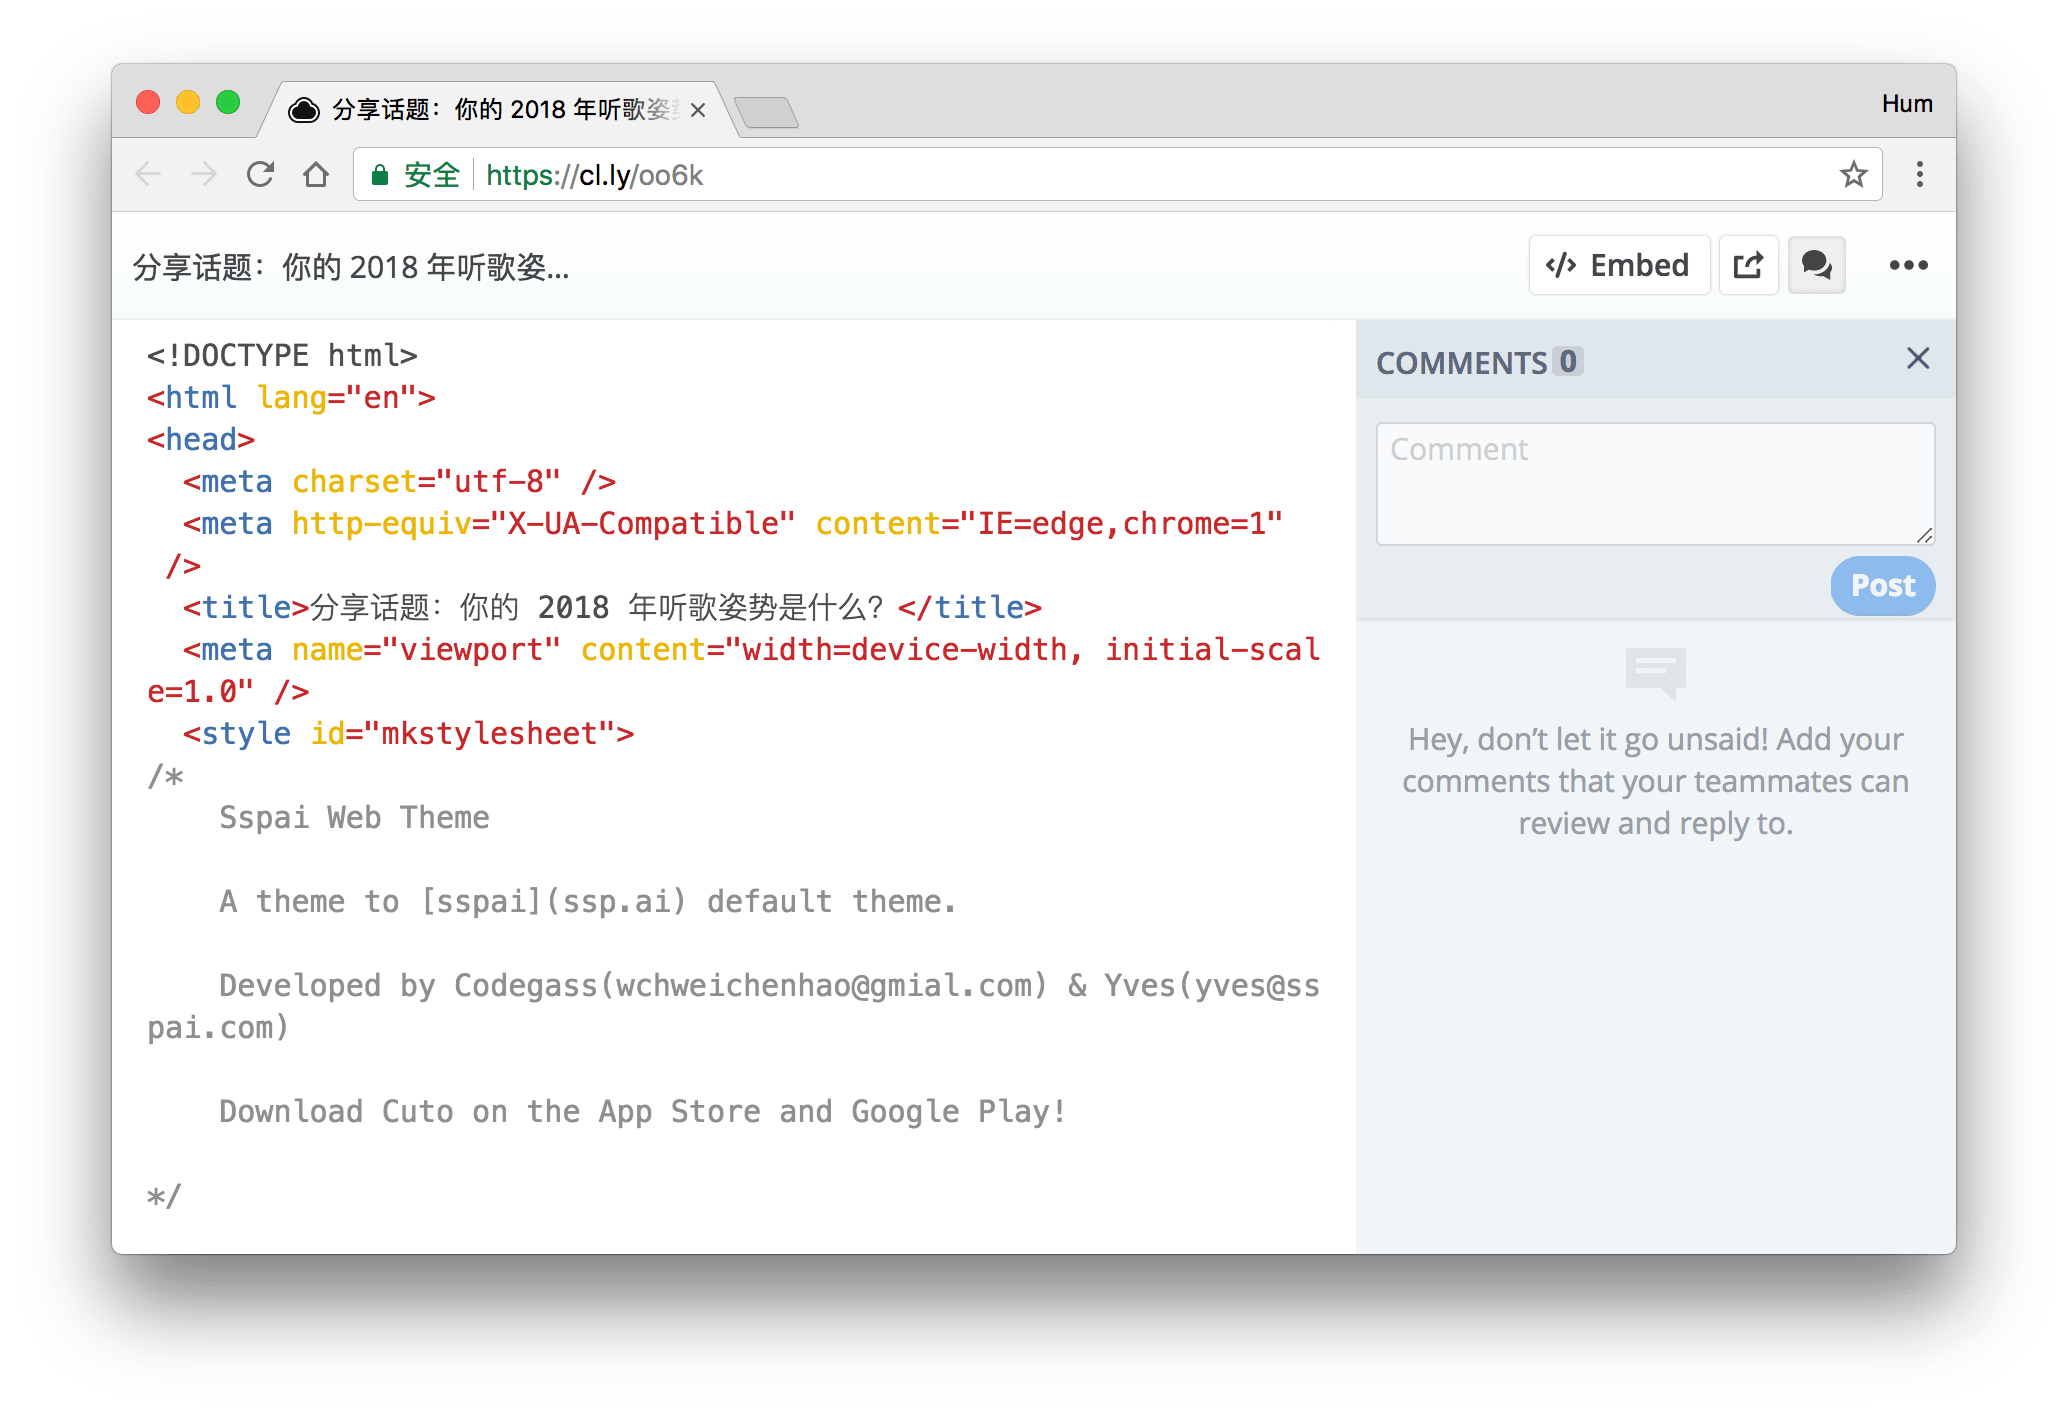Close the Comments panel
The width and height of the screenshot is (2068, 1414).
point(1917,359)
